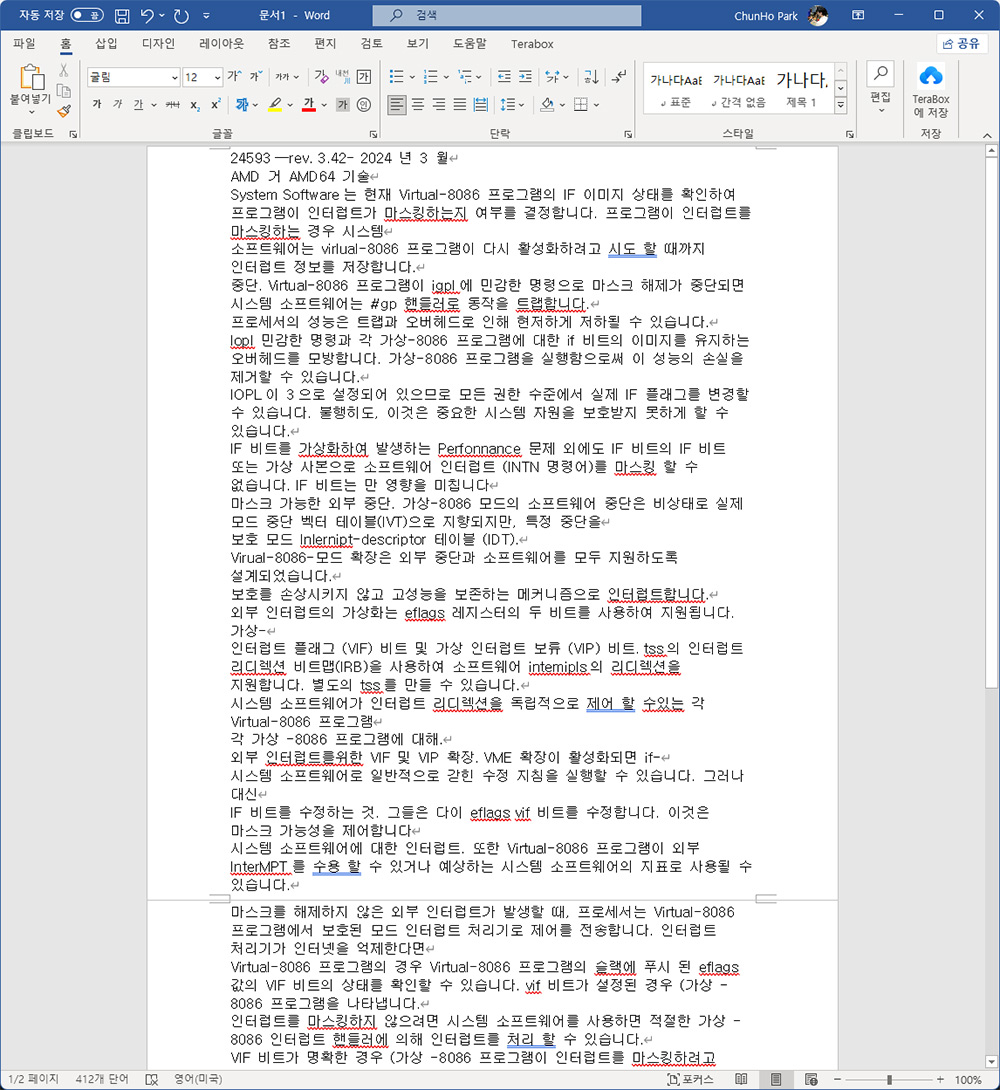Apply subscript formatting
1000x1090 pixels.
point(195,104)
